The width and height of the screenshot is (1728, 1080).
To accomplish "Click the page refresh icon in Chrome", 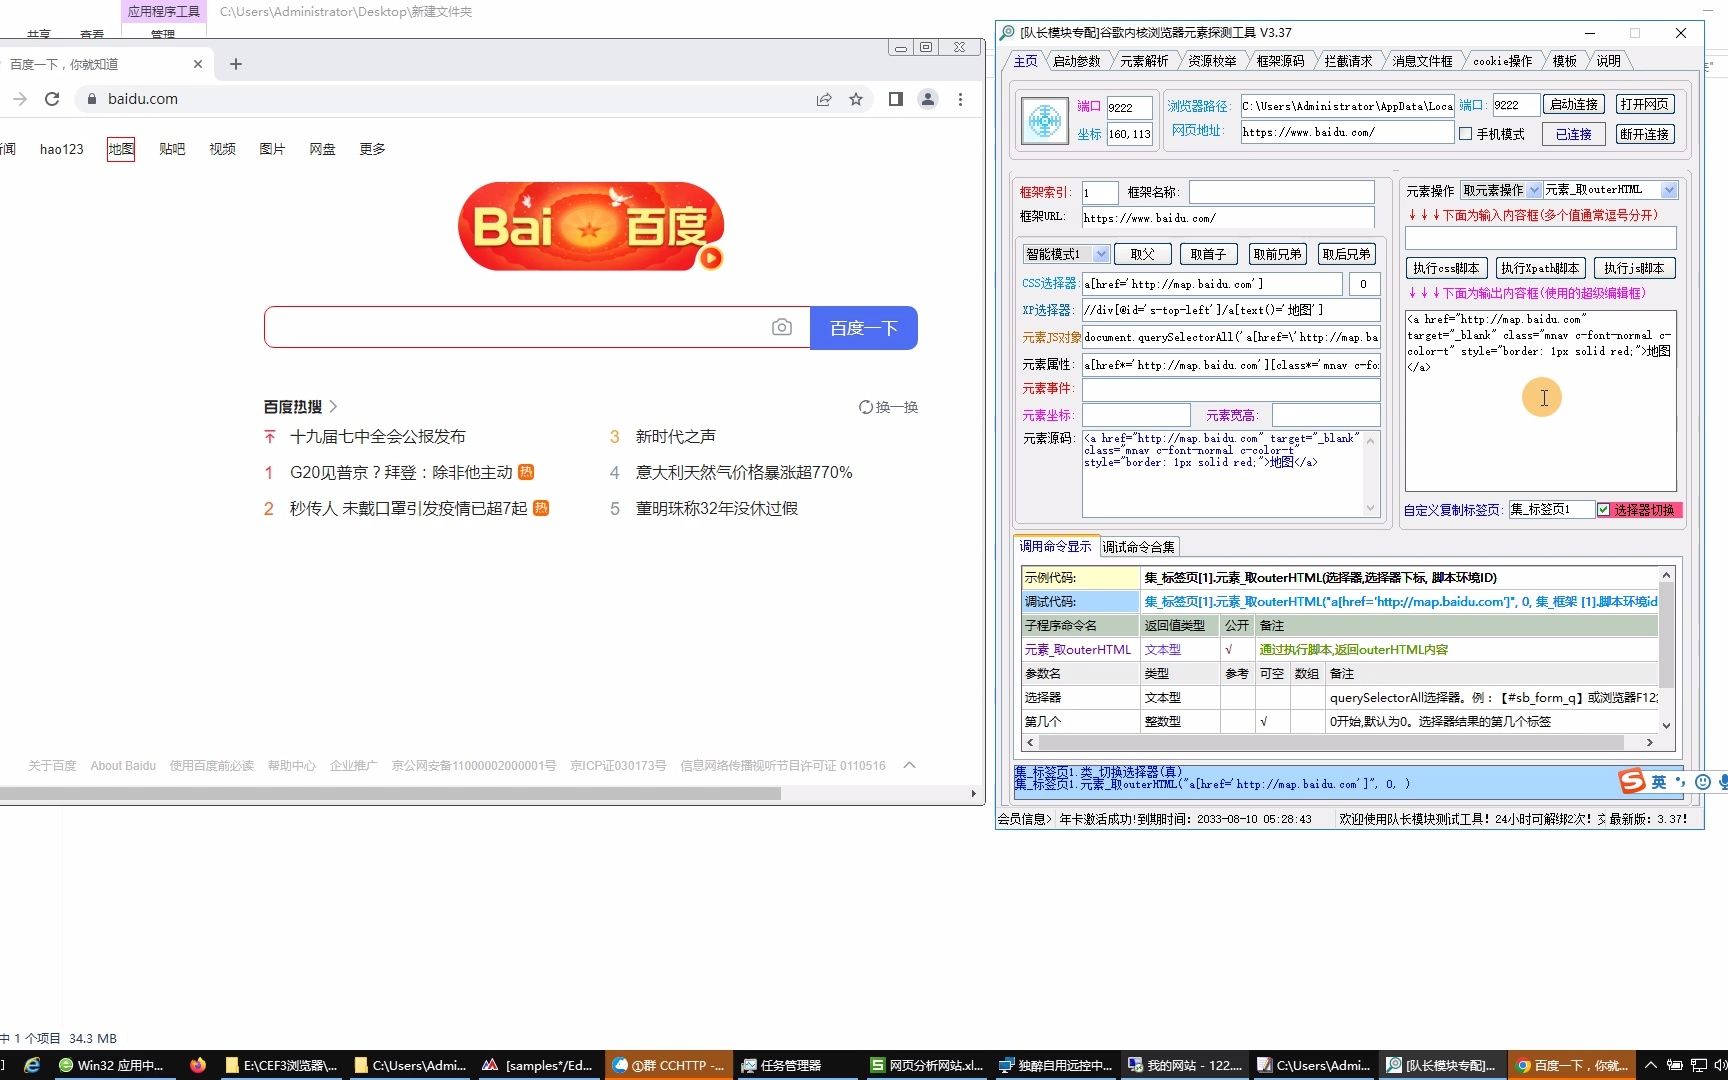I will pos(52,99).
